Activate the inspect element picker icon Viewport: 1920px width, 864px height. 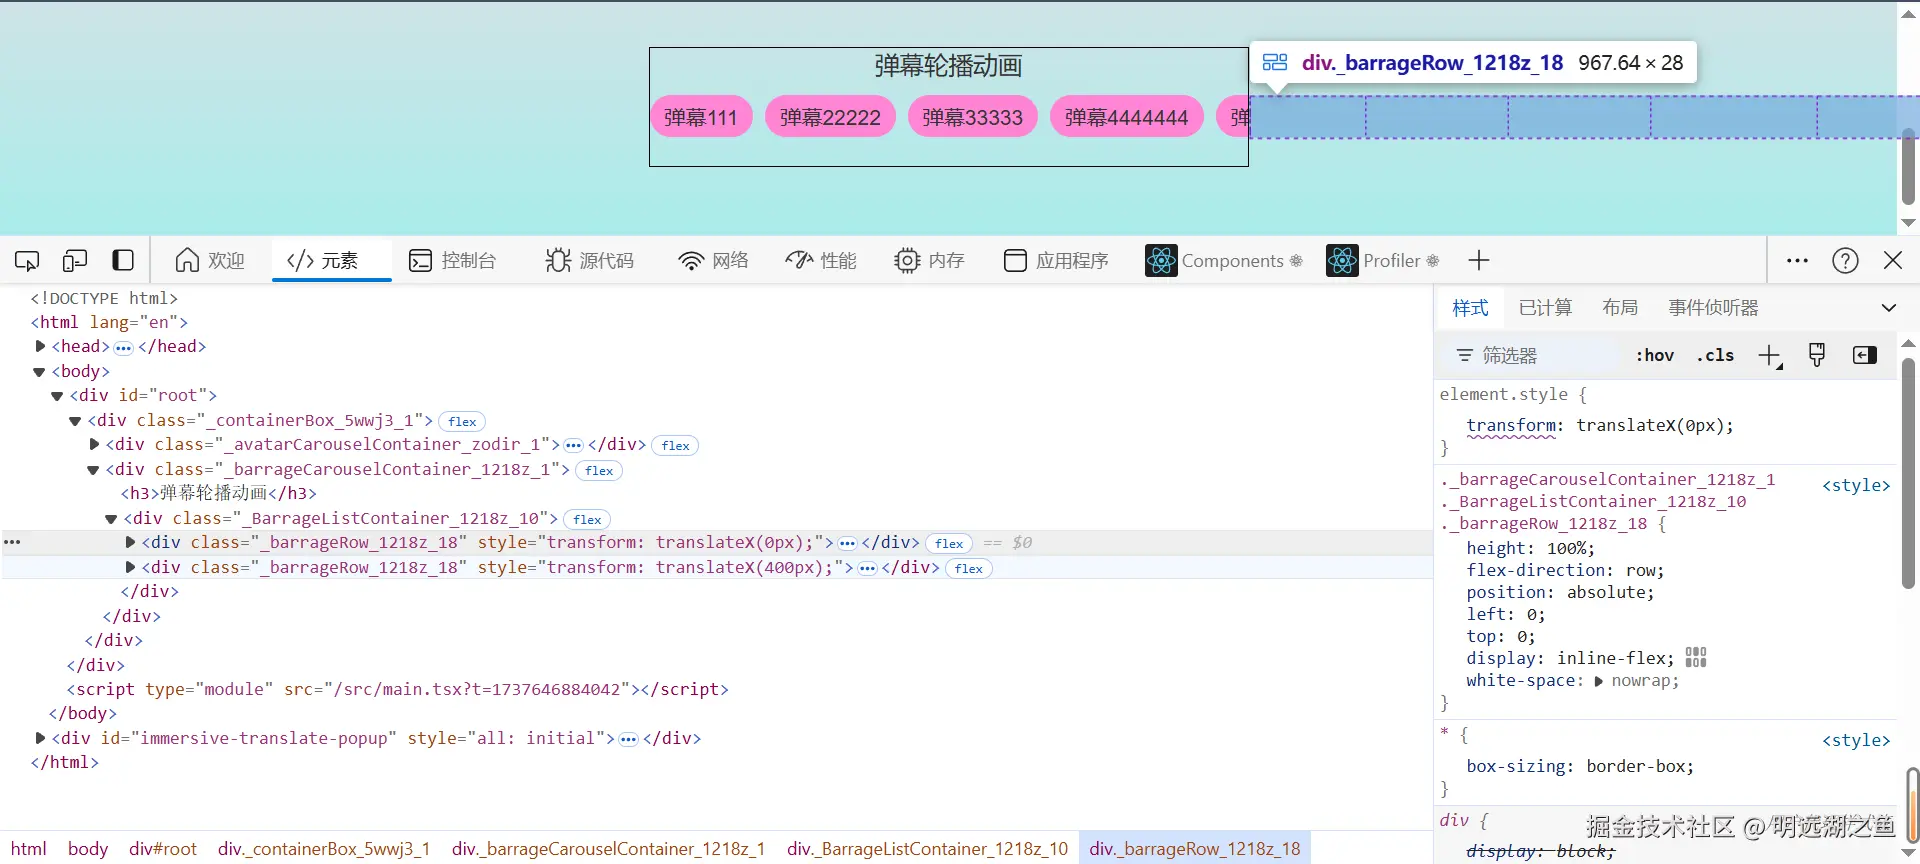click(x=27, y=261)
